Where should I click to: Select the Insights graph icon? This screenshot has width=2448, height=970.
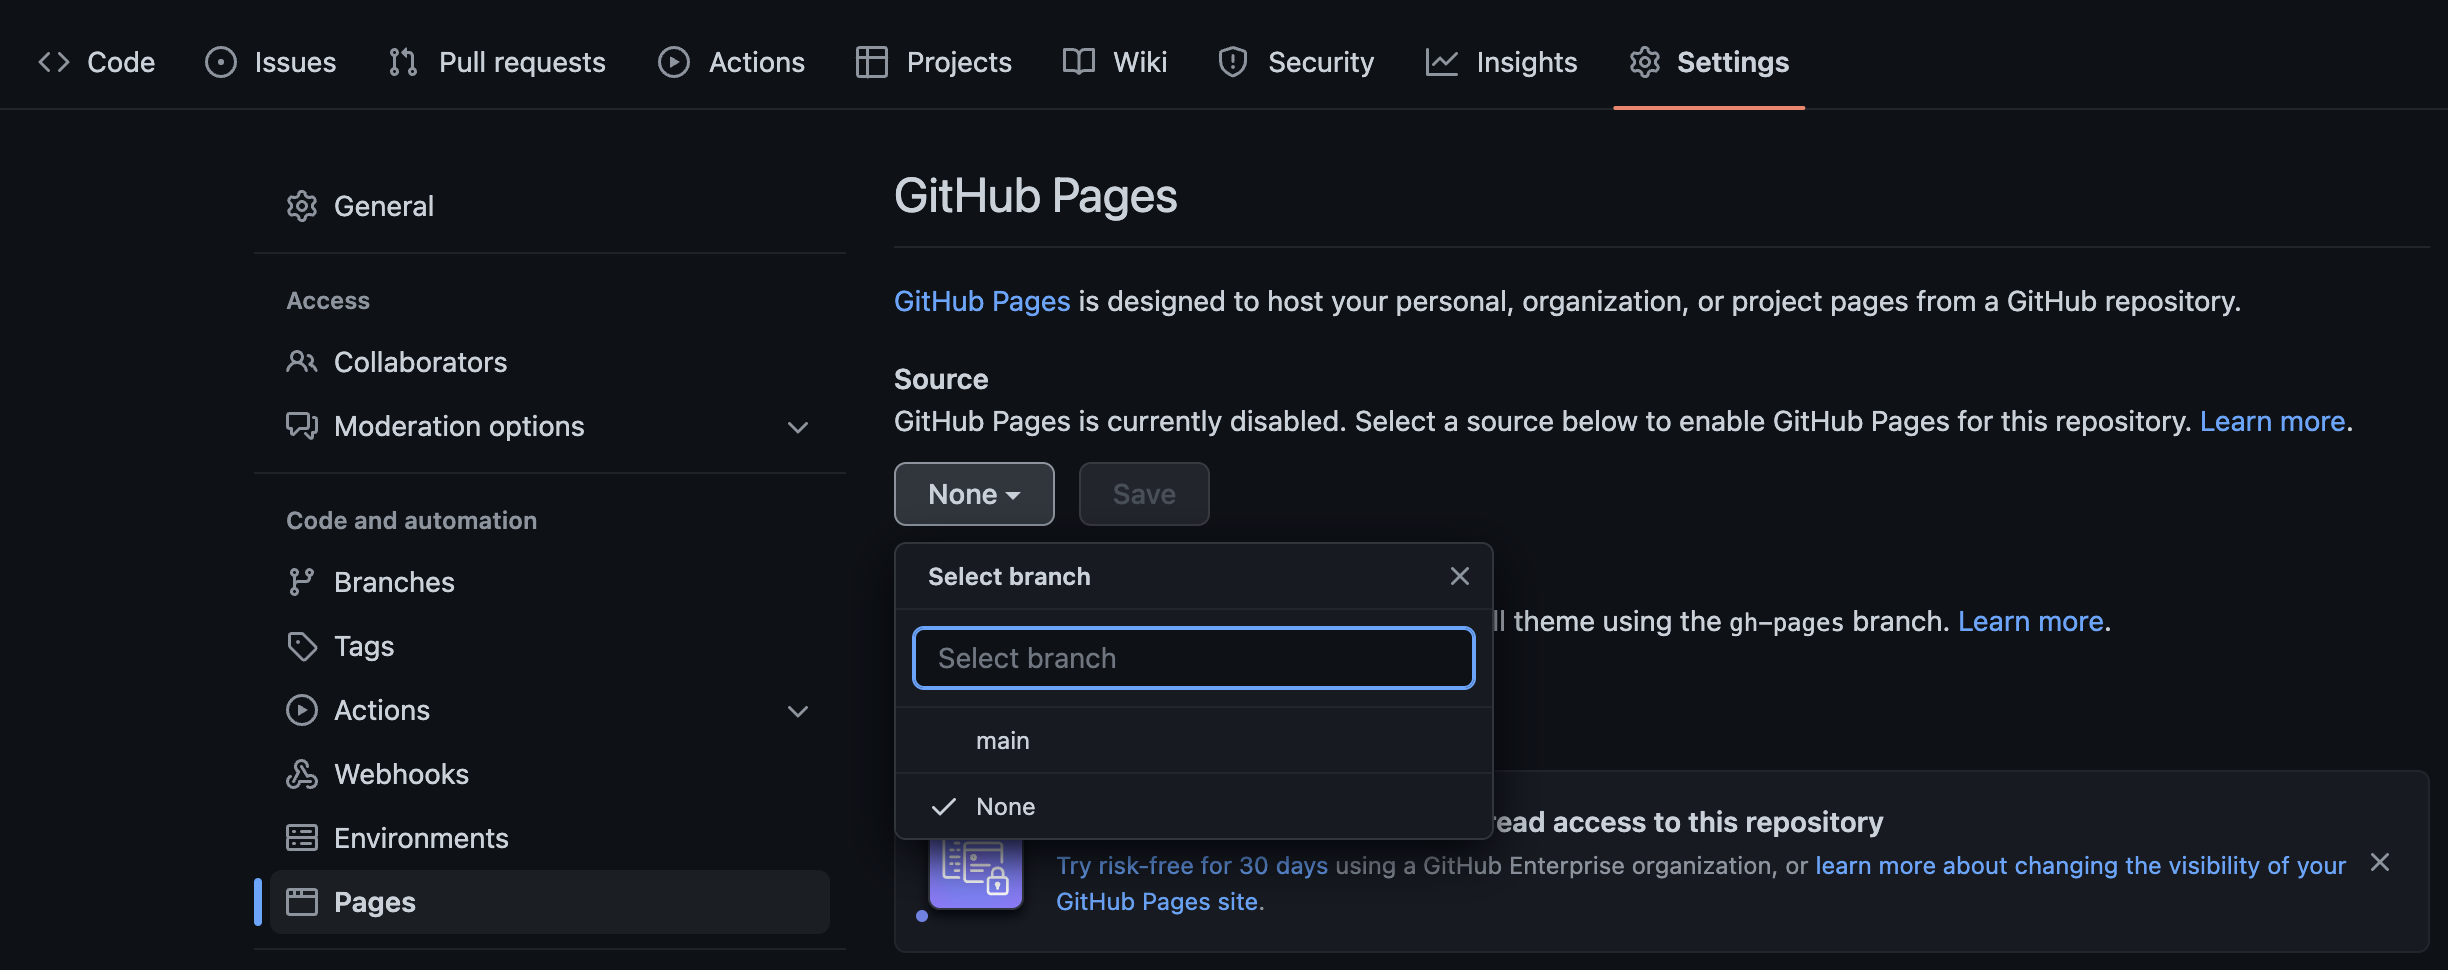[x=1441, y=61]
